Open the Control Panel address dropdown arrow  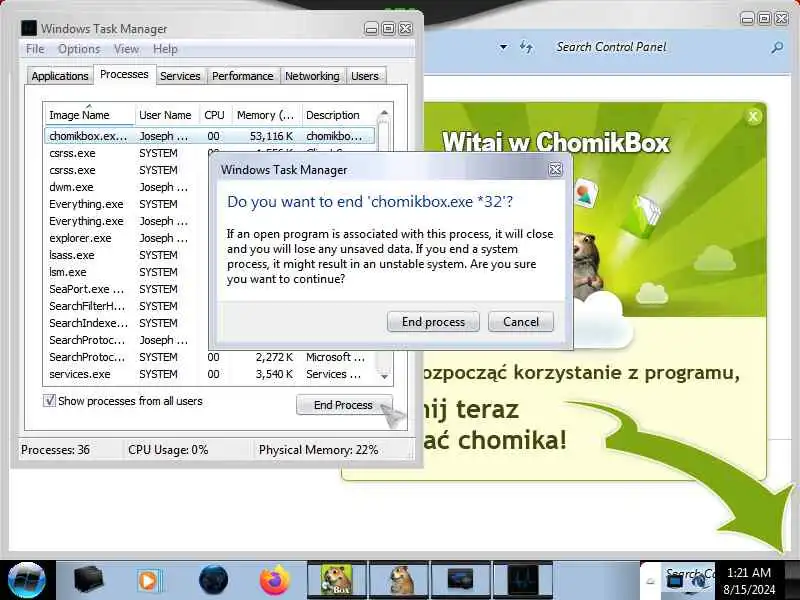pyautogui.click(x=504, y=47)
